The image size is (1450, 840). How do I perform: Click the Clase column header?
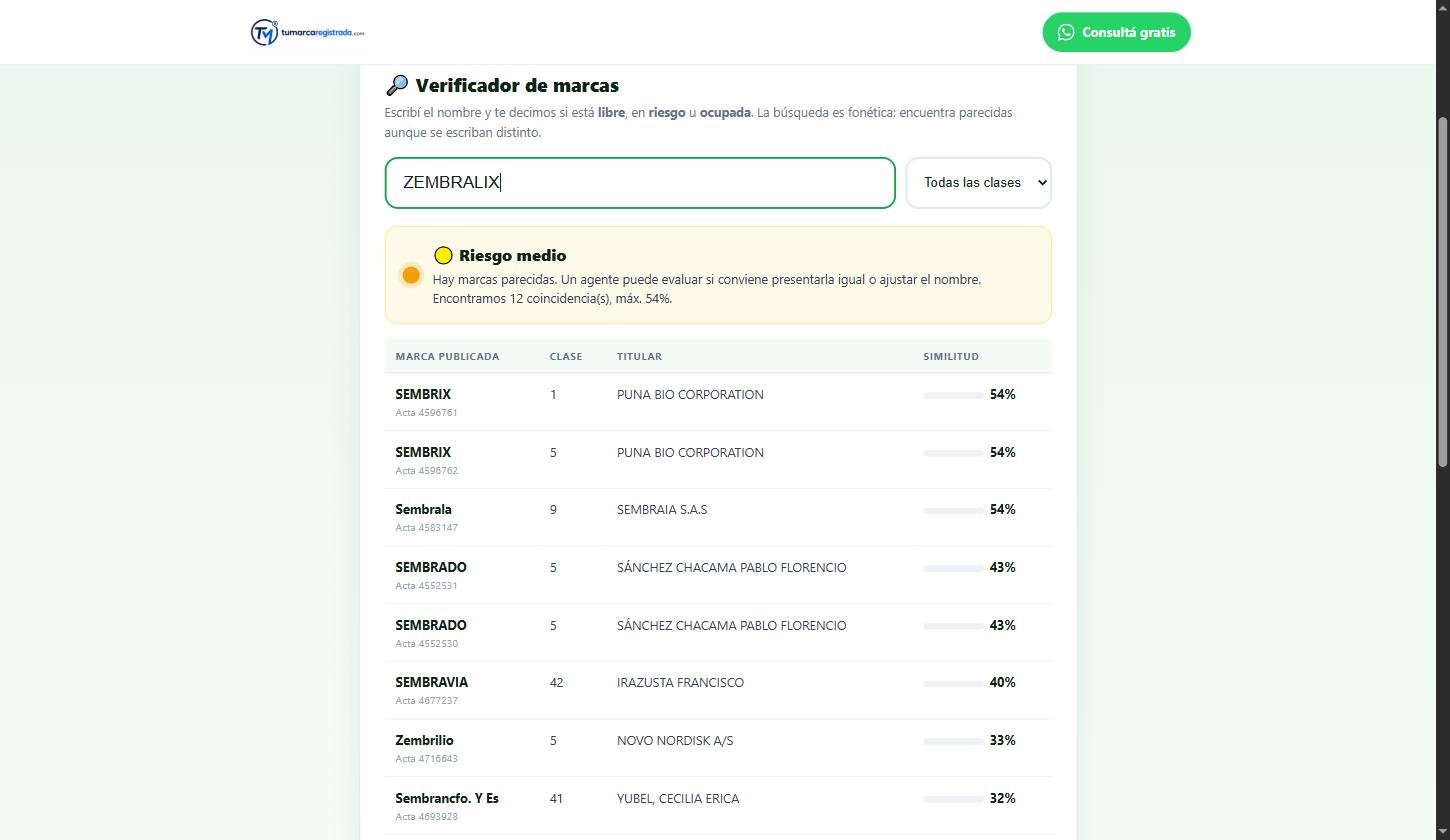point(566,357)
